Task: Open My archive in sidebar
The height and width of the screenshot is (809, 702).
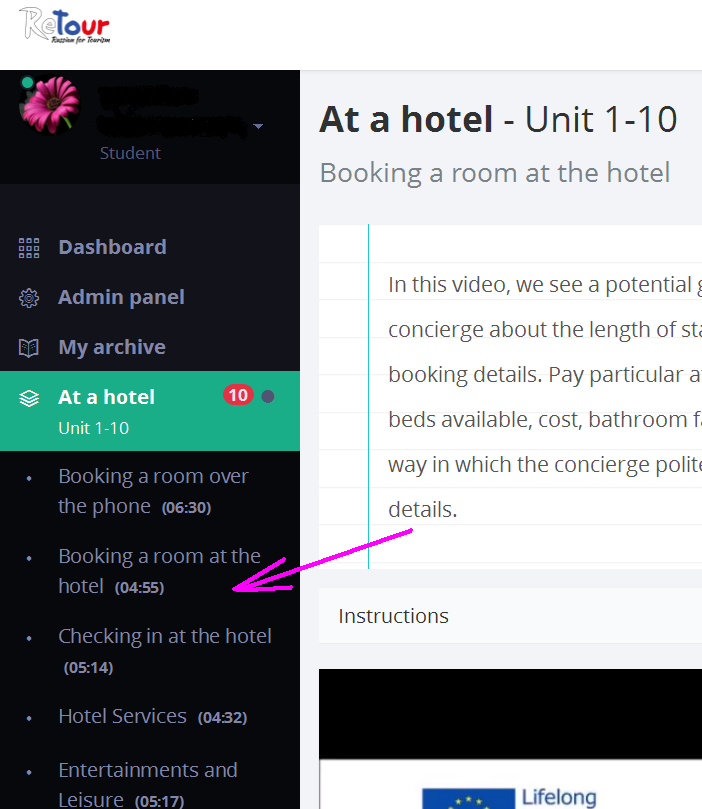Action: (112, 347)
